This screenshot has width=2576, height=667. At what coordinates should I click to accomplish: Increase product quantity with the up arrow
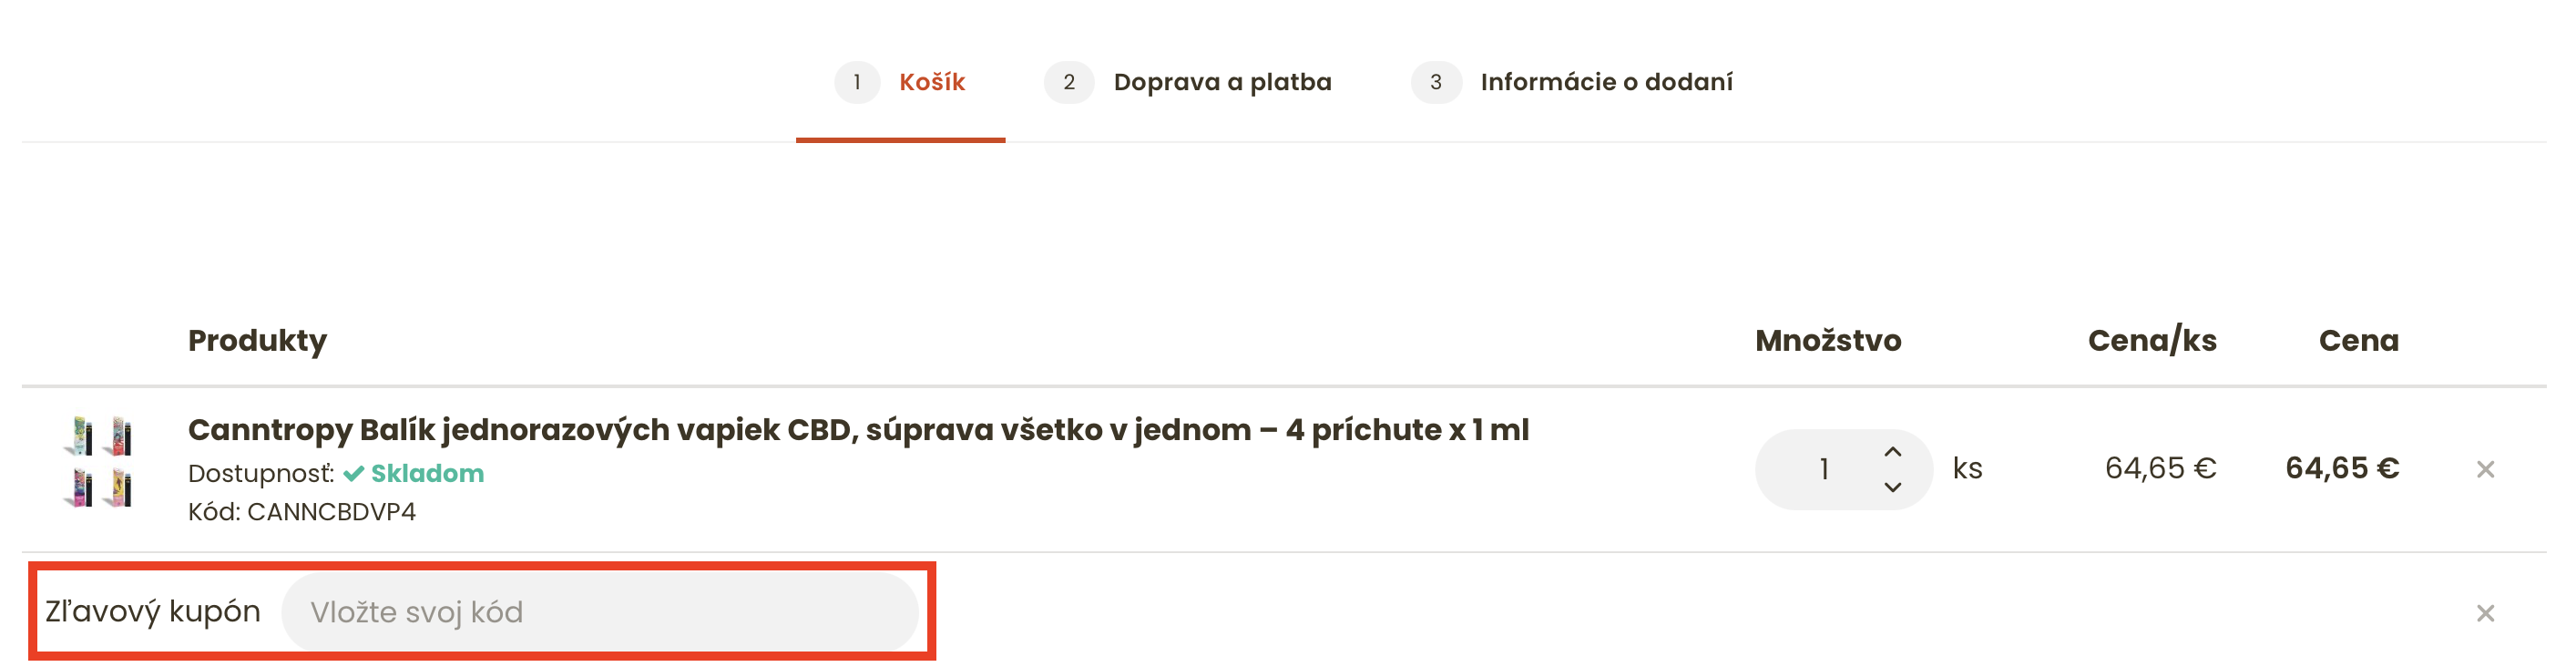coord(1892,452)
